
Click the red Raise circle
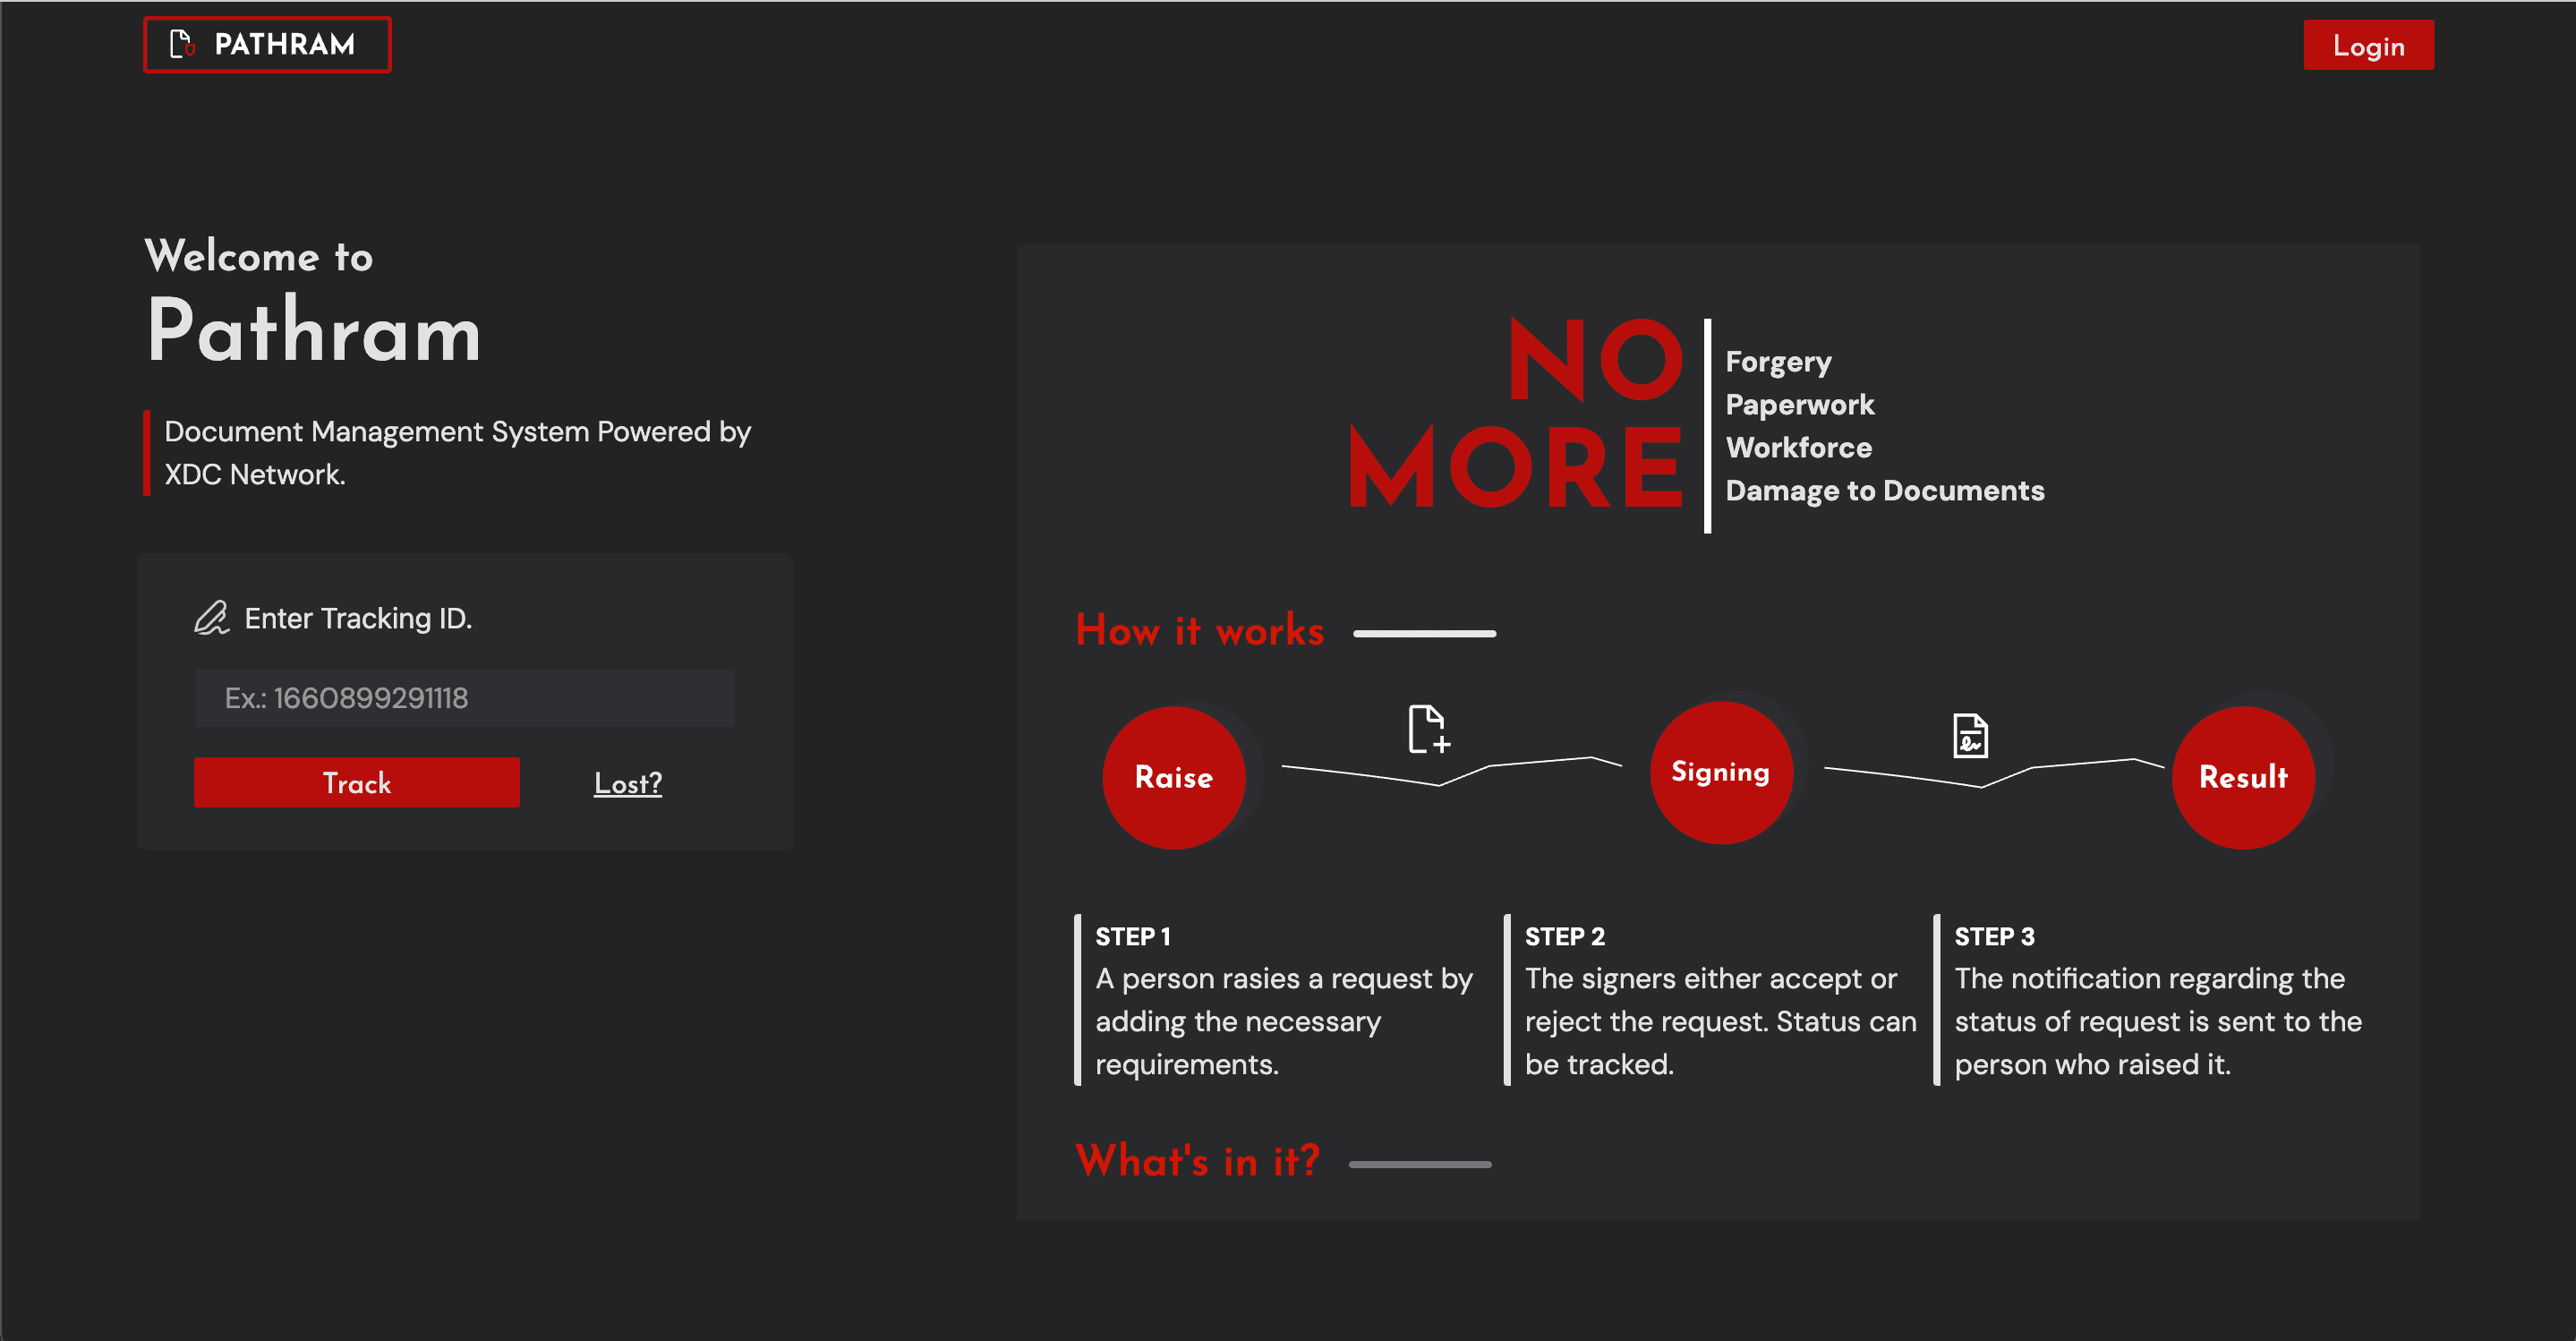point(1173,778)
